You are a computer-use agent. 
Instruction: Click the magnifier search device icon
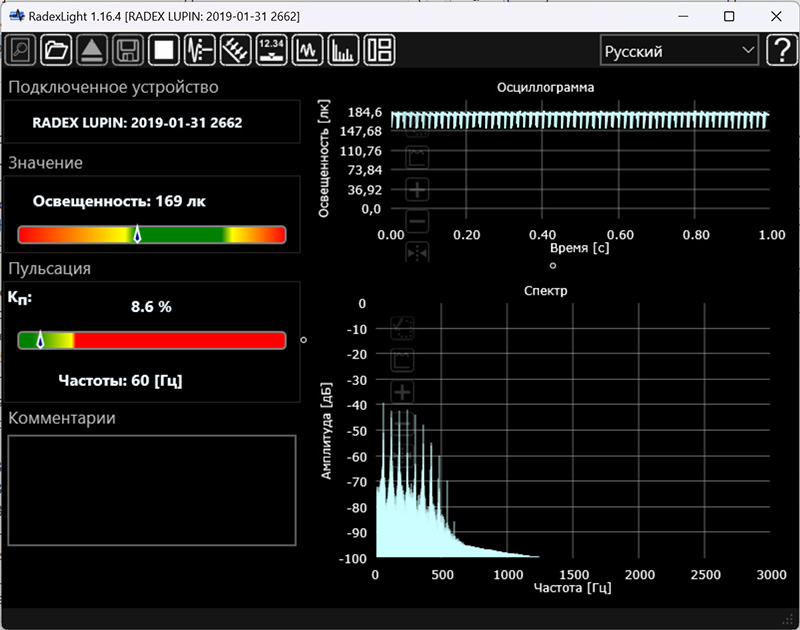pyautogui.click(x=21, y=50)
